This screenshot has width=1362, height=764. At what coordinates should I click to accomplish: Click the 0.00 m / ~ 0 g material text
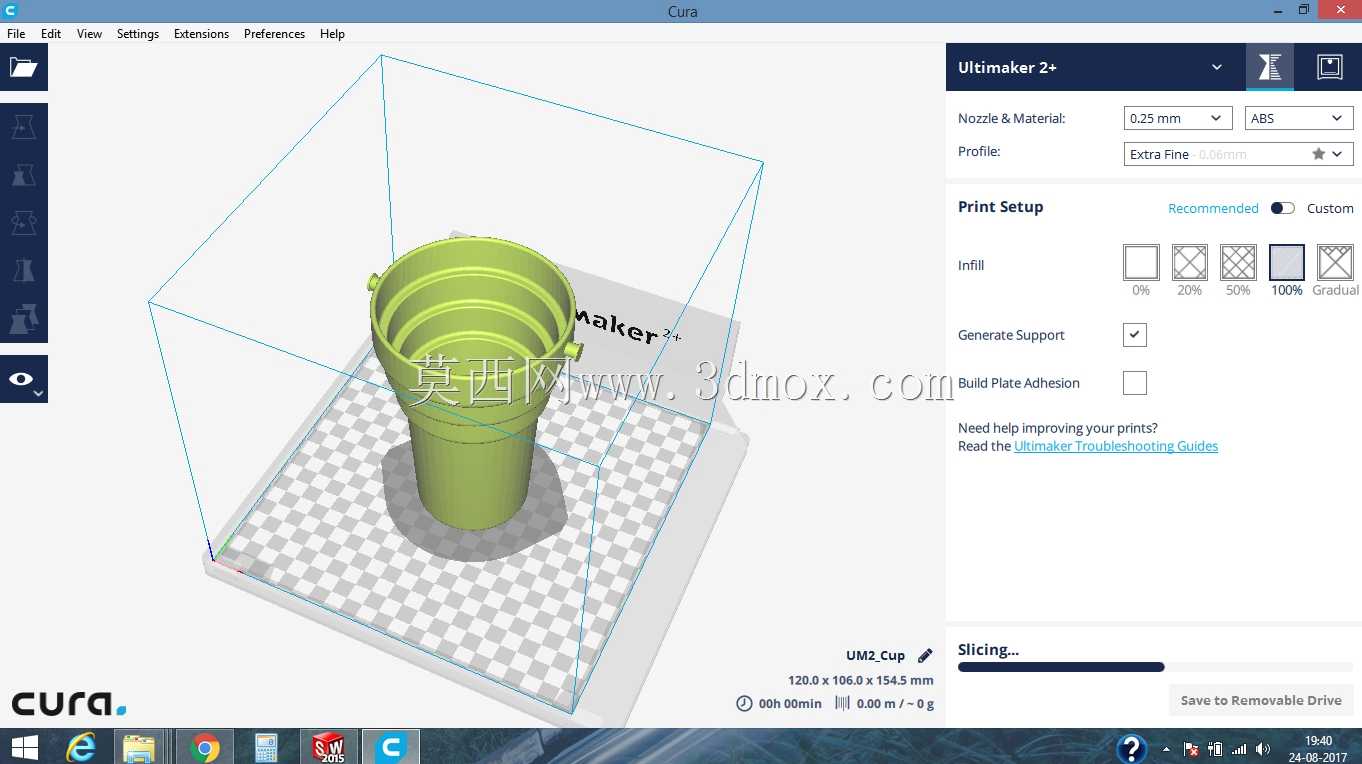(895, 703)
